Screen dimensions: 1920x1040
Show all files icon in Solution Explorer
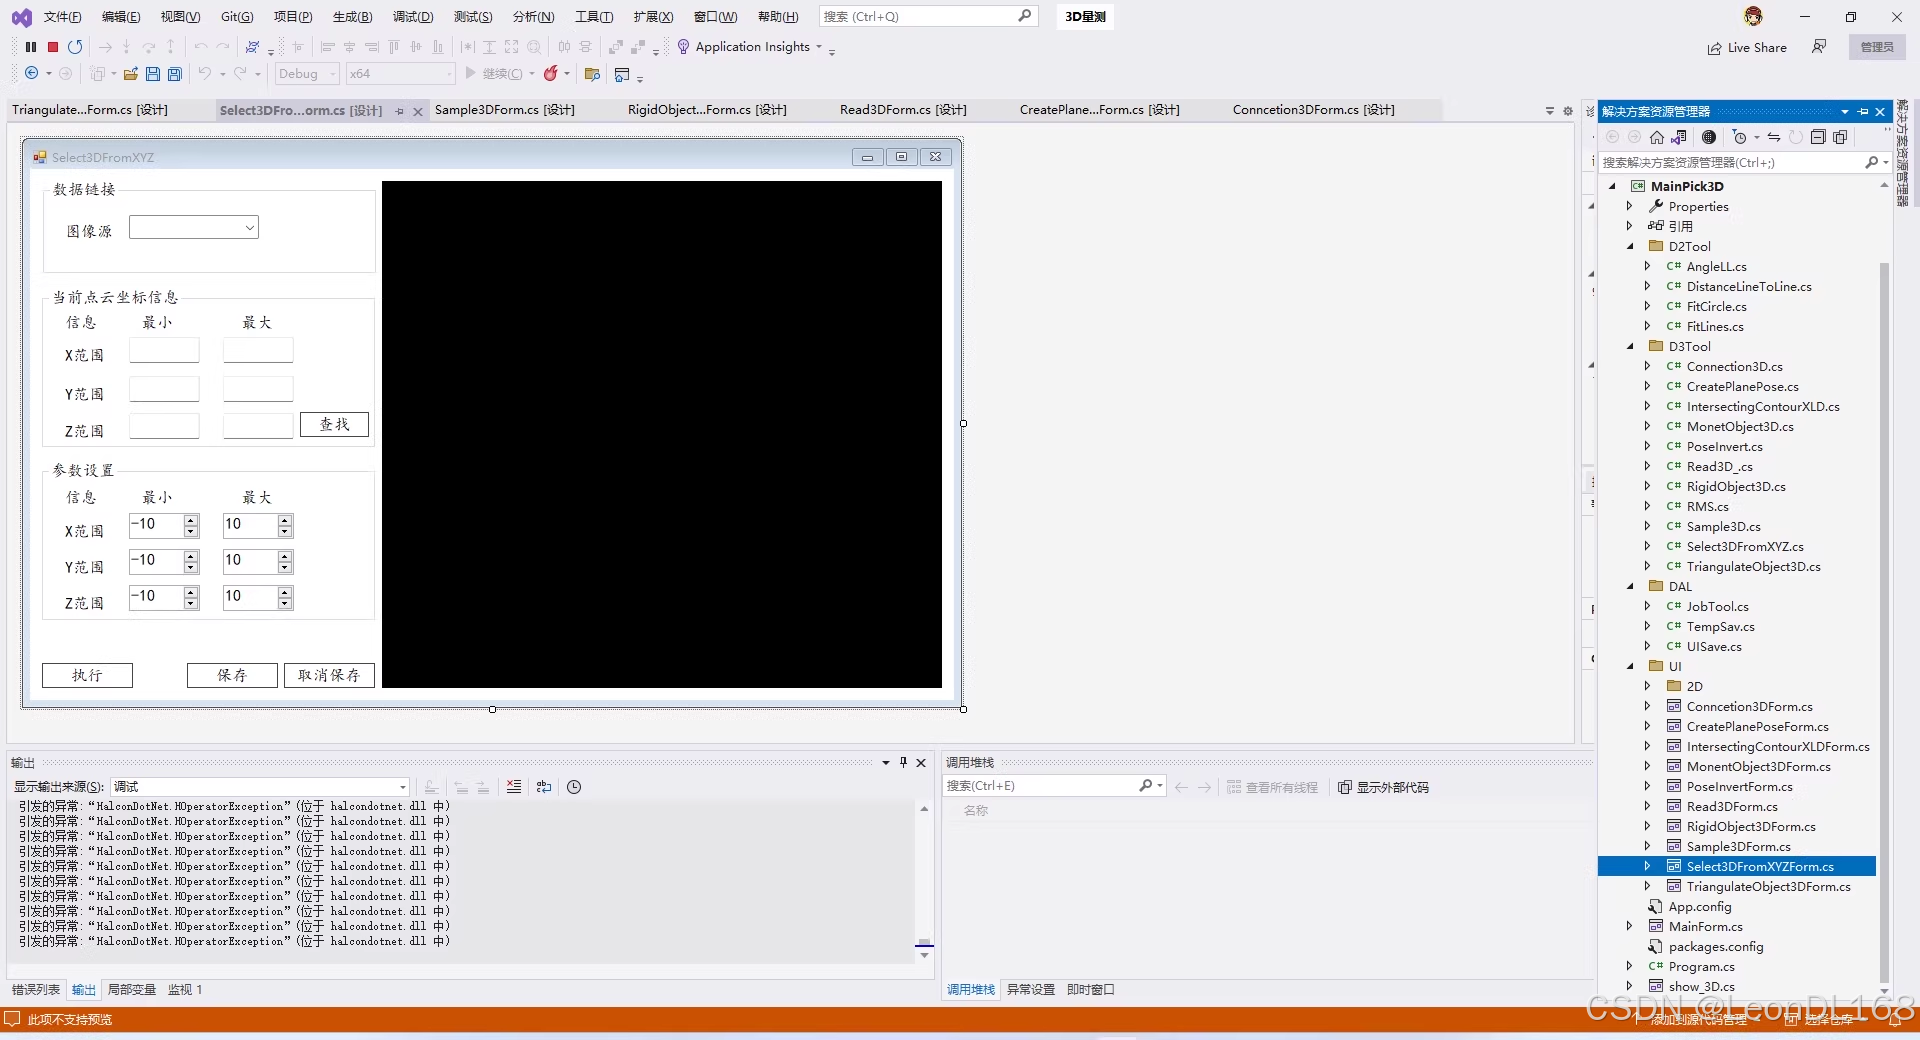point(1840,137)
